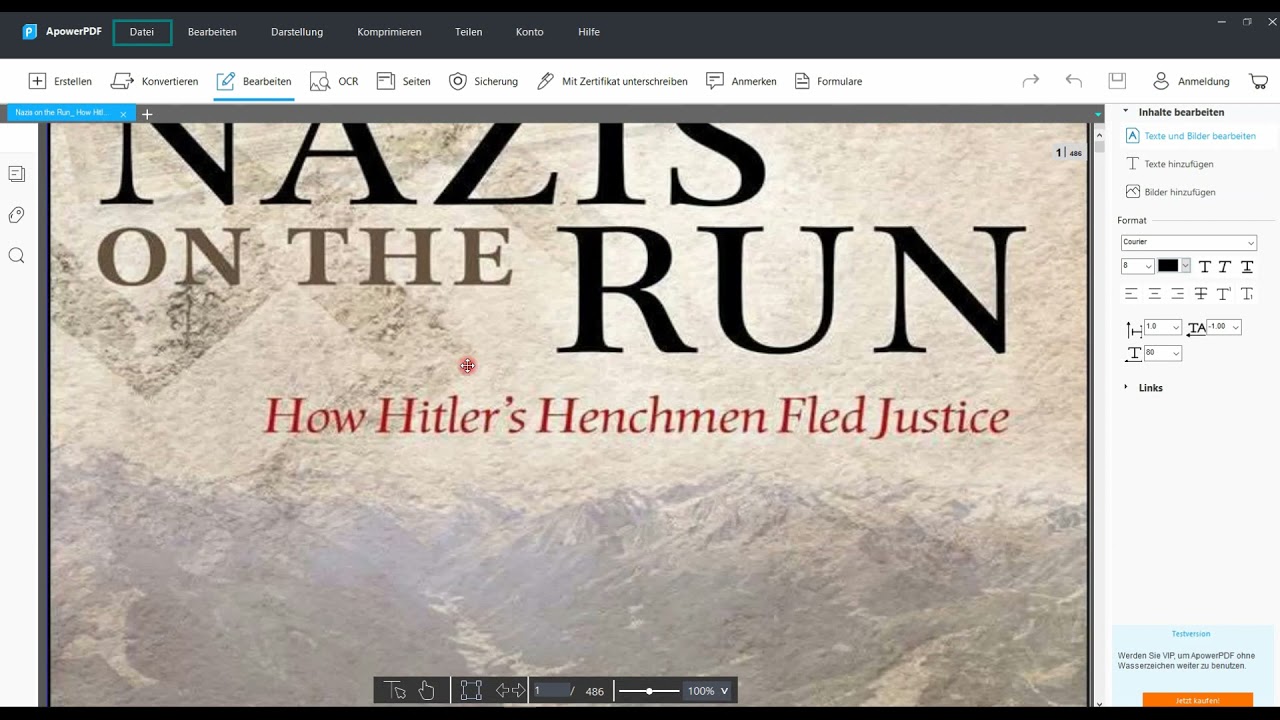Collapse the Inhalte bearbeiten section
The width and height of the screenshot is (1280, 720).
1125,112
